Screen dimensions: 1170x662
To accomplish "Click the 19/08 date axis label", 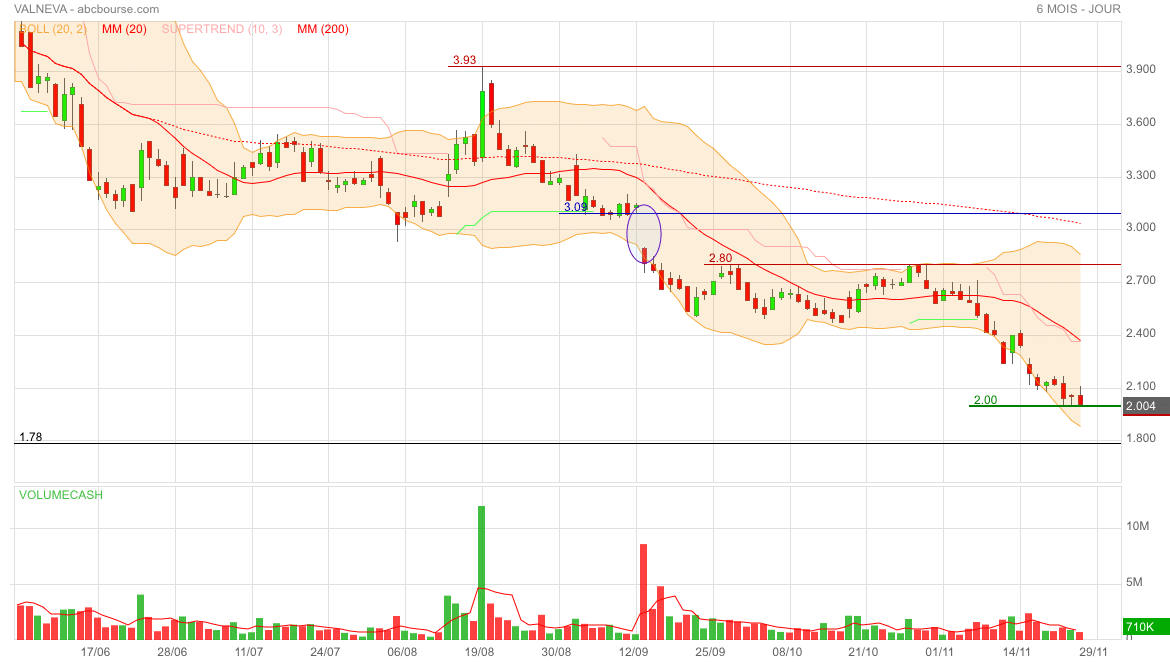I will click(x=480, y=652).
